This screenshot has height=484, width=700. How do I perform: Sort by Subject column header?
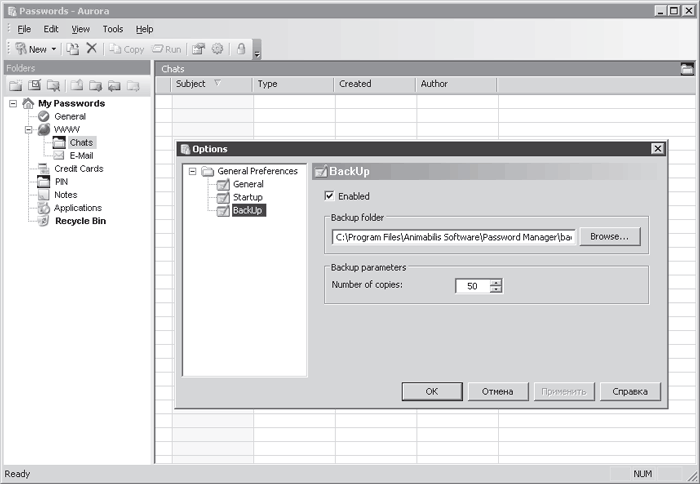212,84
